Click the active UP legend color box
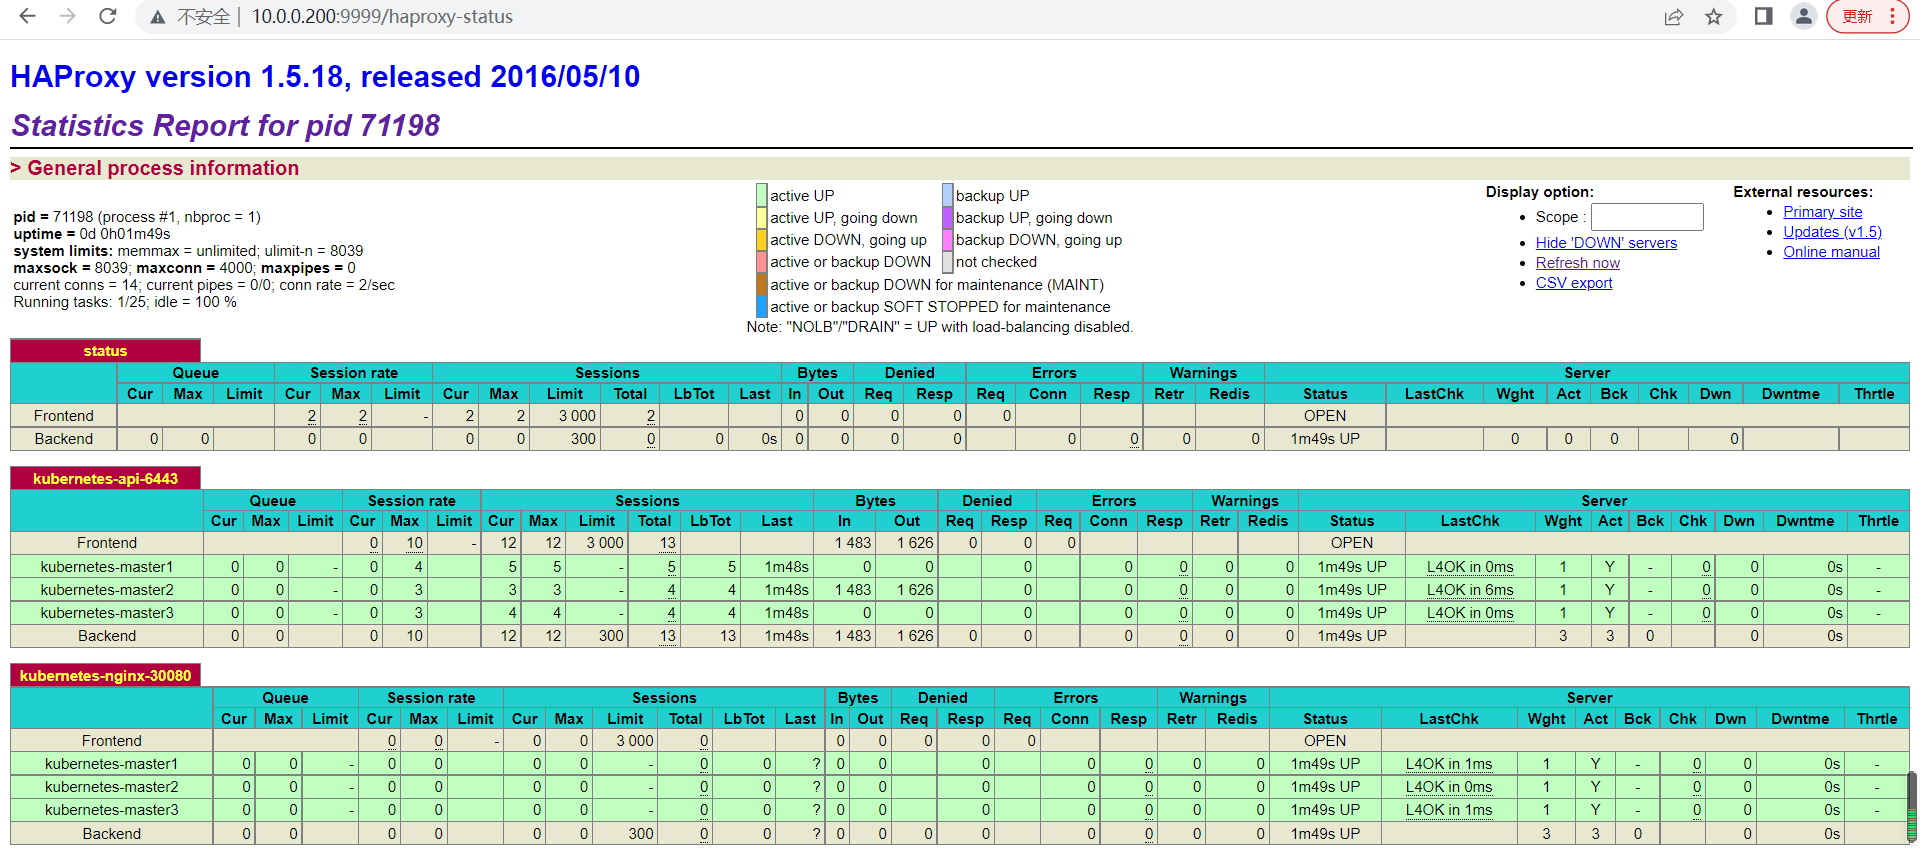1920x848 pixels. coord(762,195)
